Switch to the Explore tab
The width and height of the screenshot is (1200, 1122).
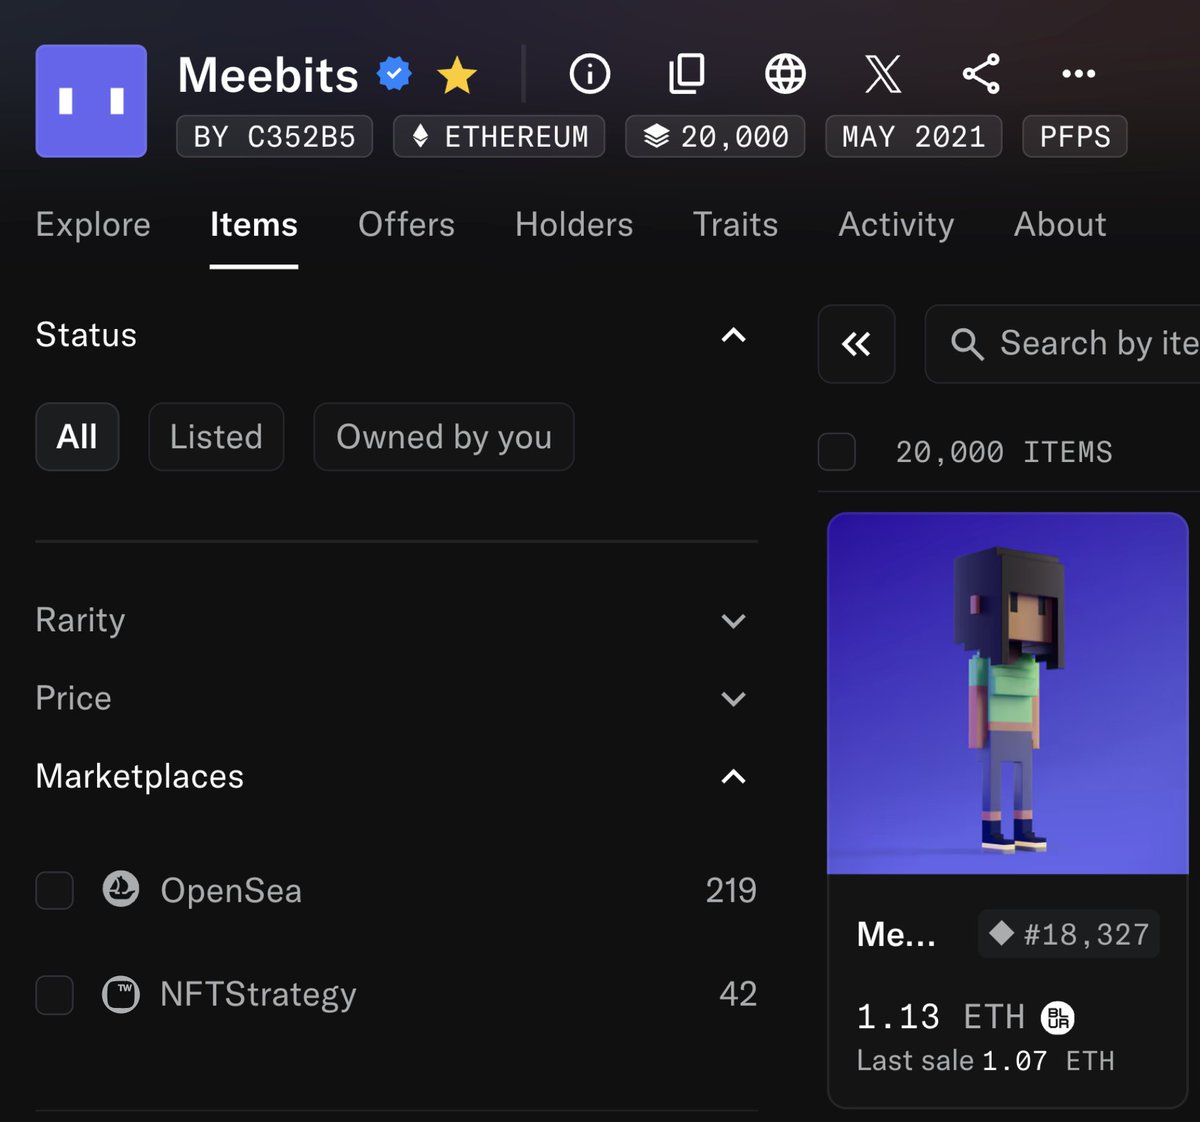tap(93, 225)
